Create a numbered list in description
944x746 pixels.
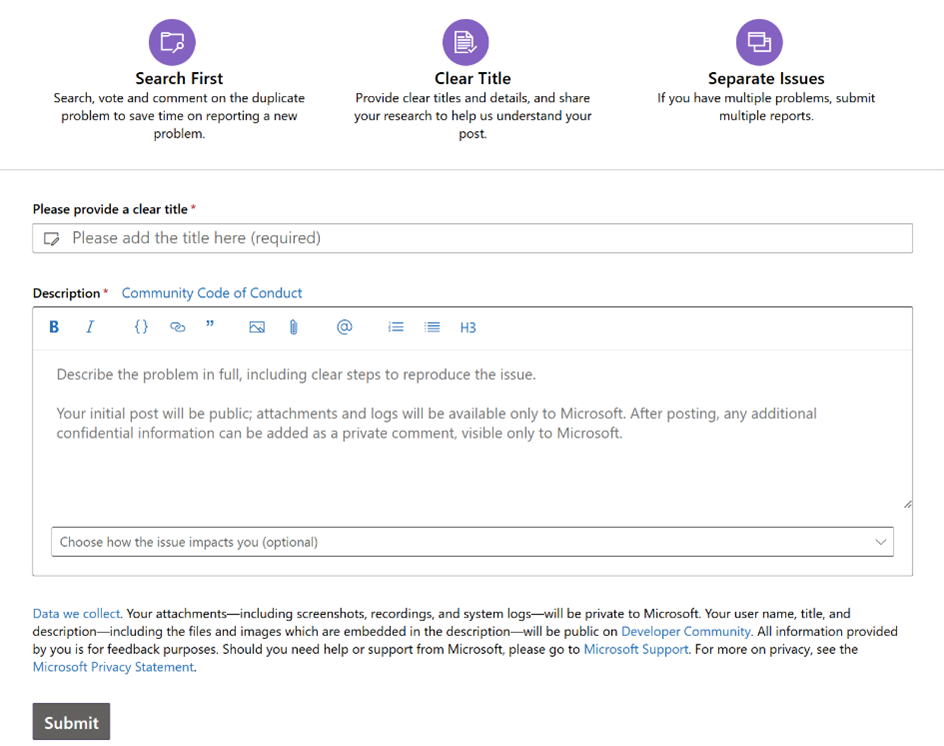pyautogui.click(x=396, y=327)
